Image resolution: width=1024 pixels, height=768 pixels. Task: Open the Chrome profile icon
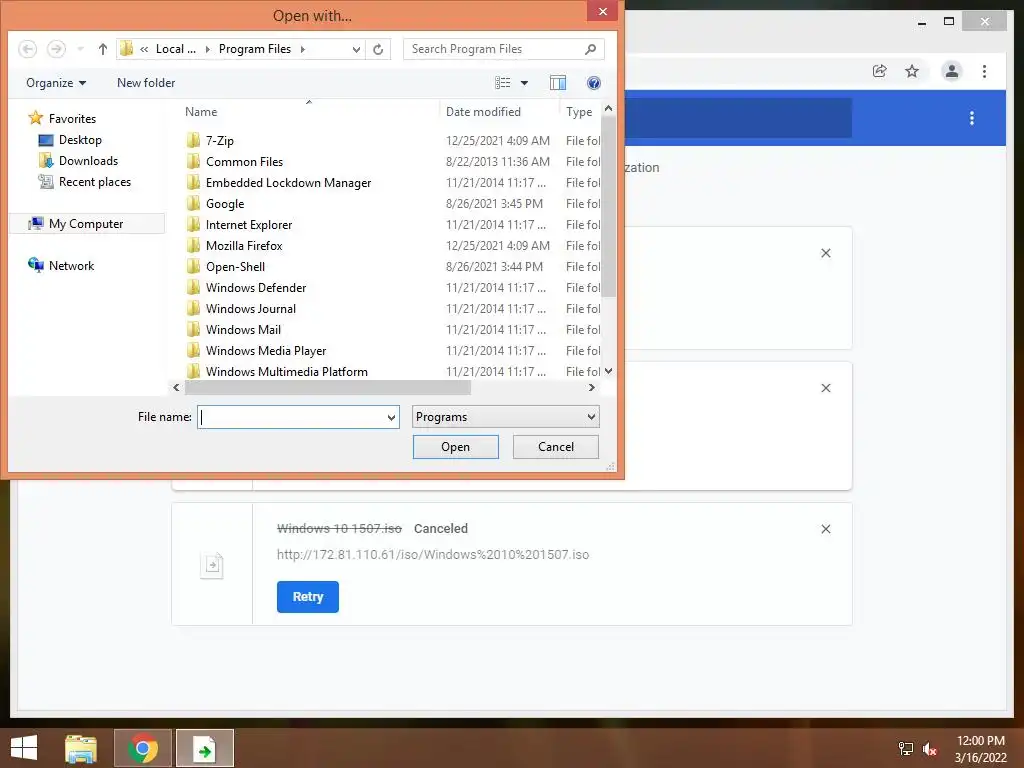[952, 71]
